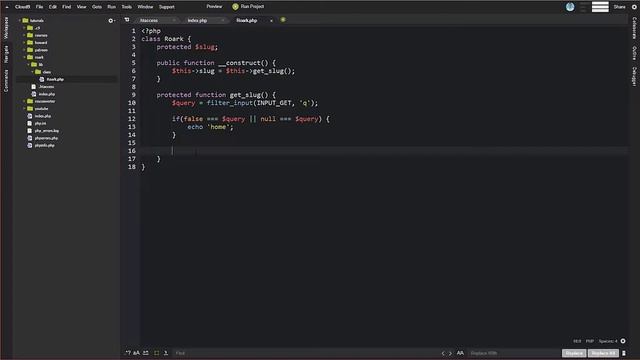
Task: Click the Roark.php file icon in tree
Action: 42,79
